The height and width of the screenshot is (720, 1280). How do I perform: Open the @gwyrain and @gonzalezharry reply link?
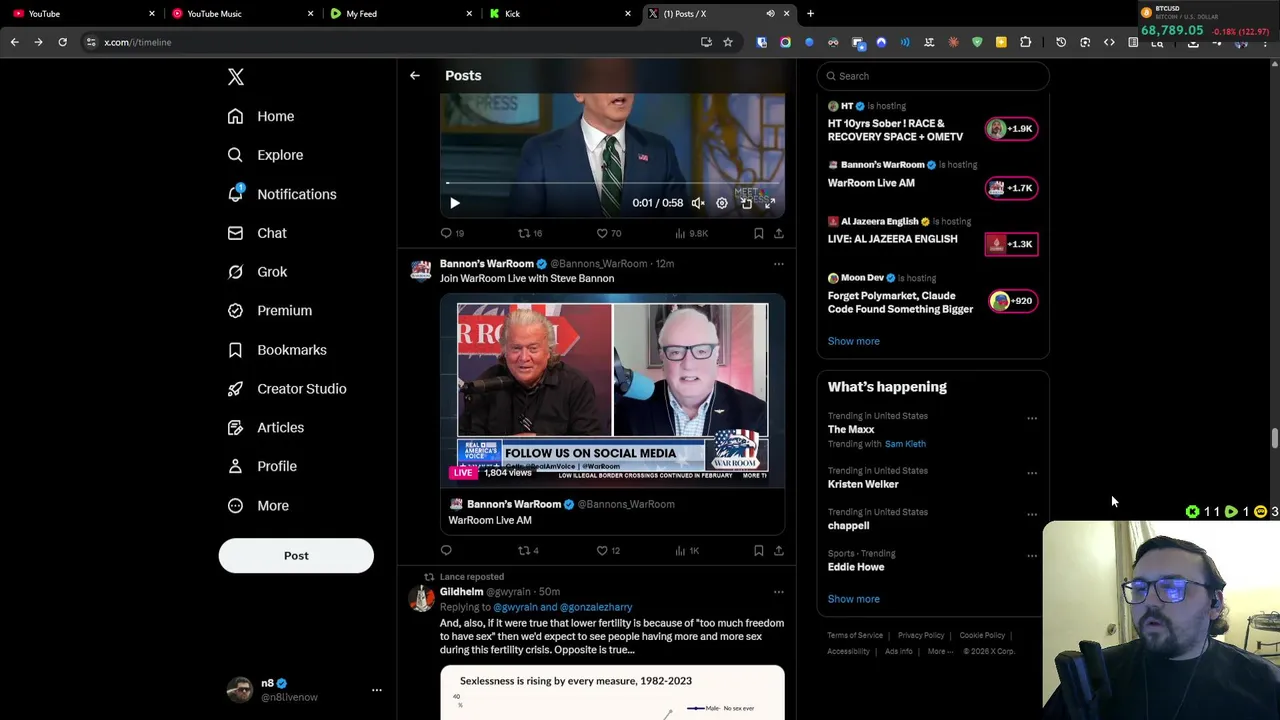pos(563,607)
